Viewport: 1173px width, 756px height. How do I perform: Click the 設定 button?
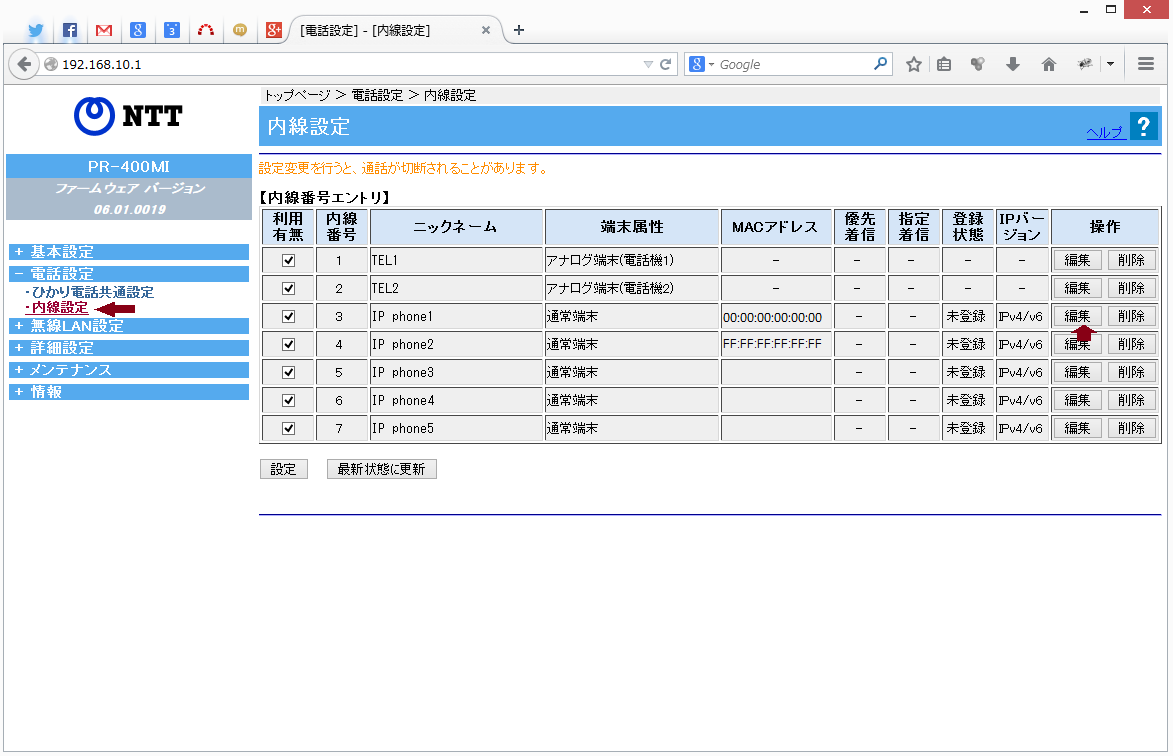pos(284,470)
